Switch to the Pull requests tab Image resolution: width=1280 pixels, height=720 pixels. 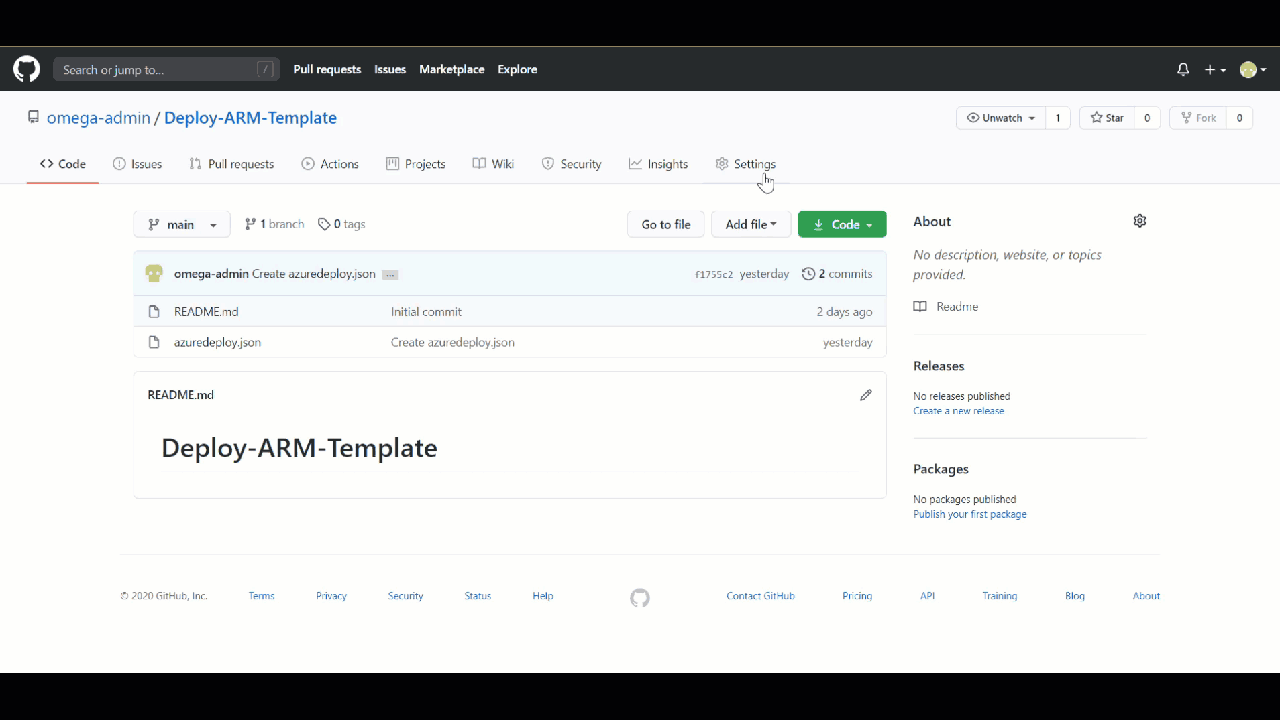tap(231, 163)
